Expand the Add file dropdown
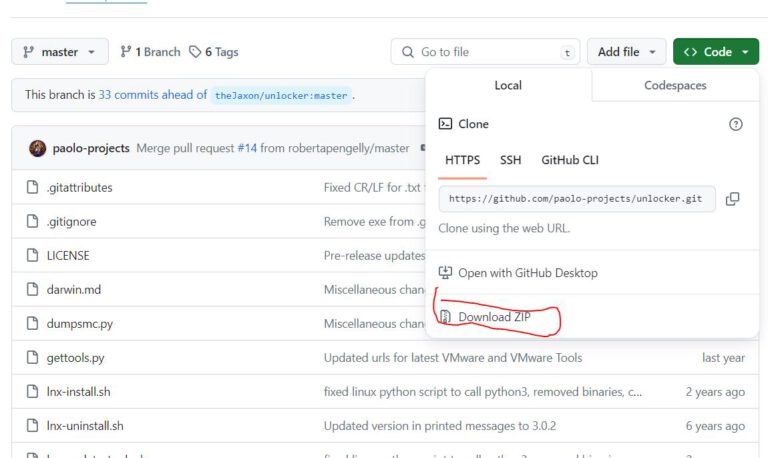768x458 pixels. 626,52
